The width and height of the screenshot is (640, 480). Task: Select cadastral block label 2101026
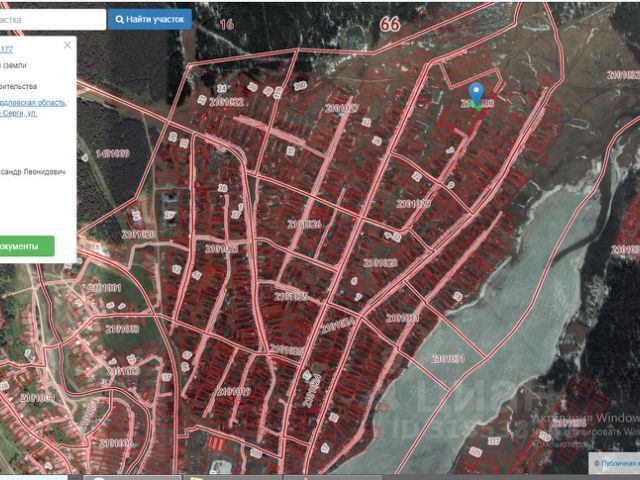(x=304, y=224)
